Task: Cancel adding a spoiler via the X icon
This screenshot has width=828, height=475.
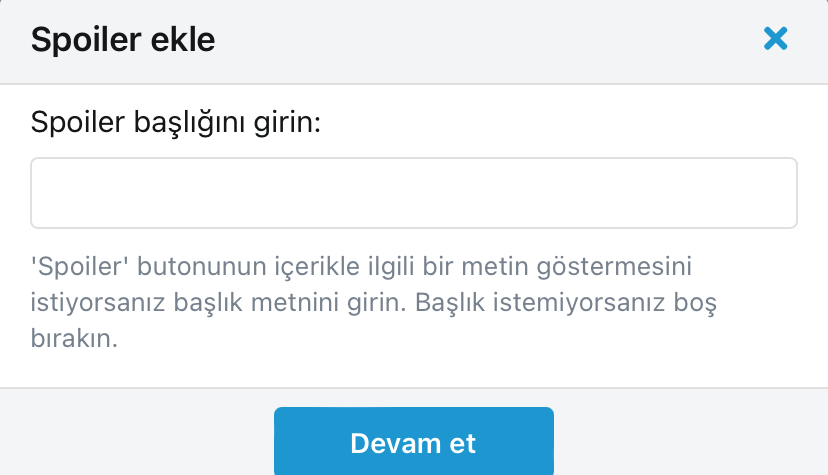Action: click(775, 39)
